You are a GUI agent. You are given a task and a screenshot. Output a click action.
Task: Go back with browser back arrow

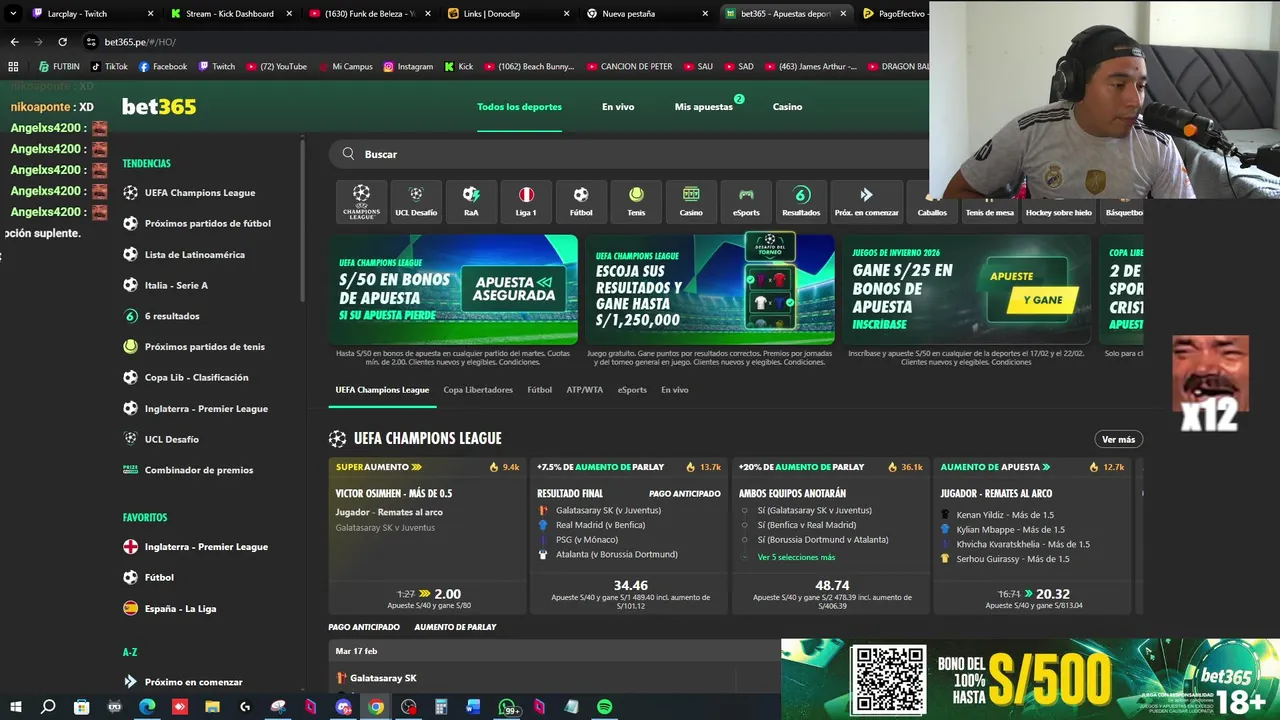(x=14, y=42)
